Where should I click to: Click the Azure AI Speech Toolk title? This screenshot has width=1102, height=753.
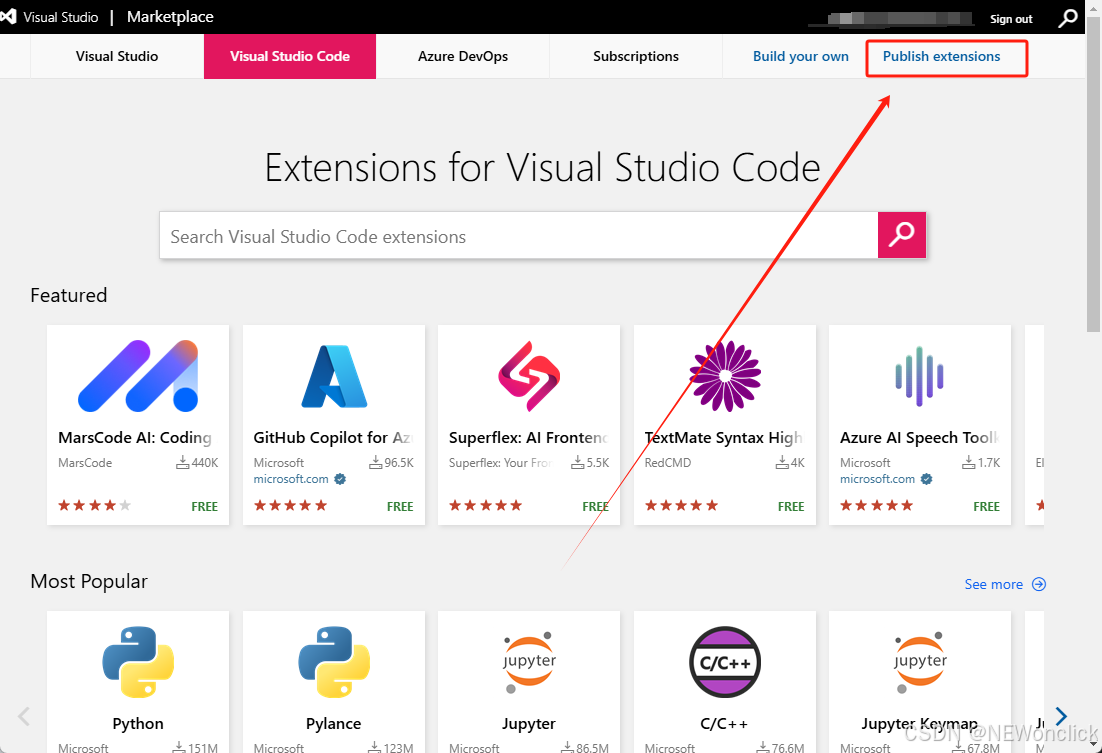tap(919, 437)
